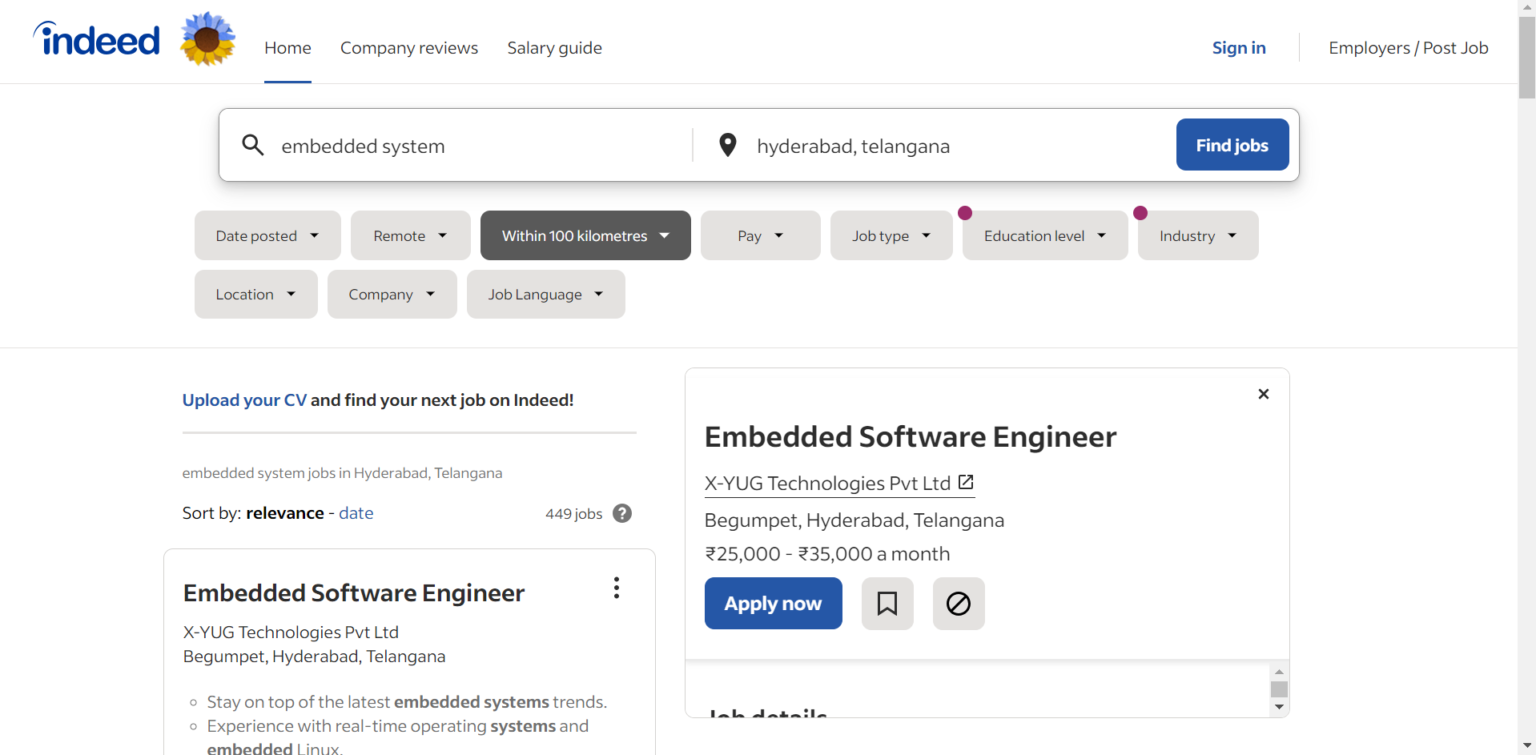Image resolution: width=1536 pixels, height=755 pixels.
Task: Open the Salary guide page
Action: pos(554,47)
